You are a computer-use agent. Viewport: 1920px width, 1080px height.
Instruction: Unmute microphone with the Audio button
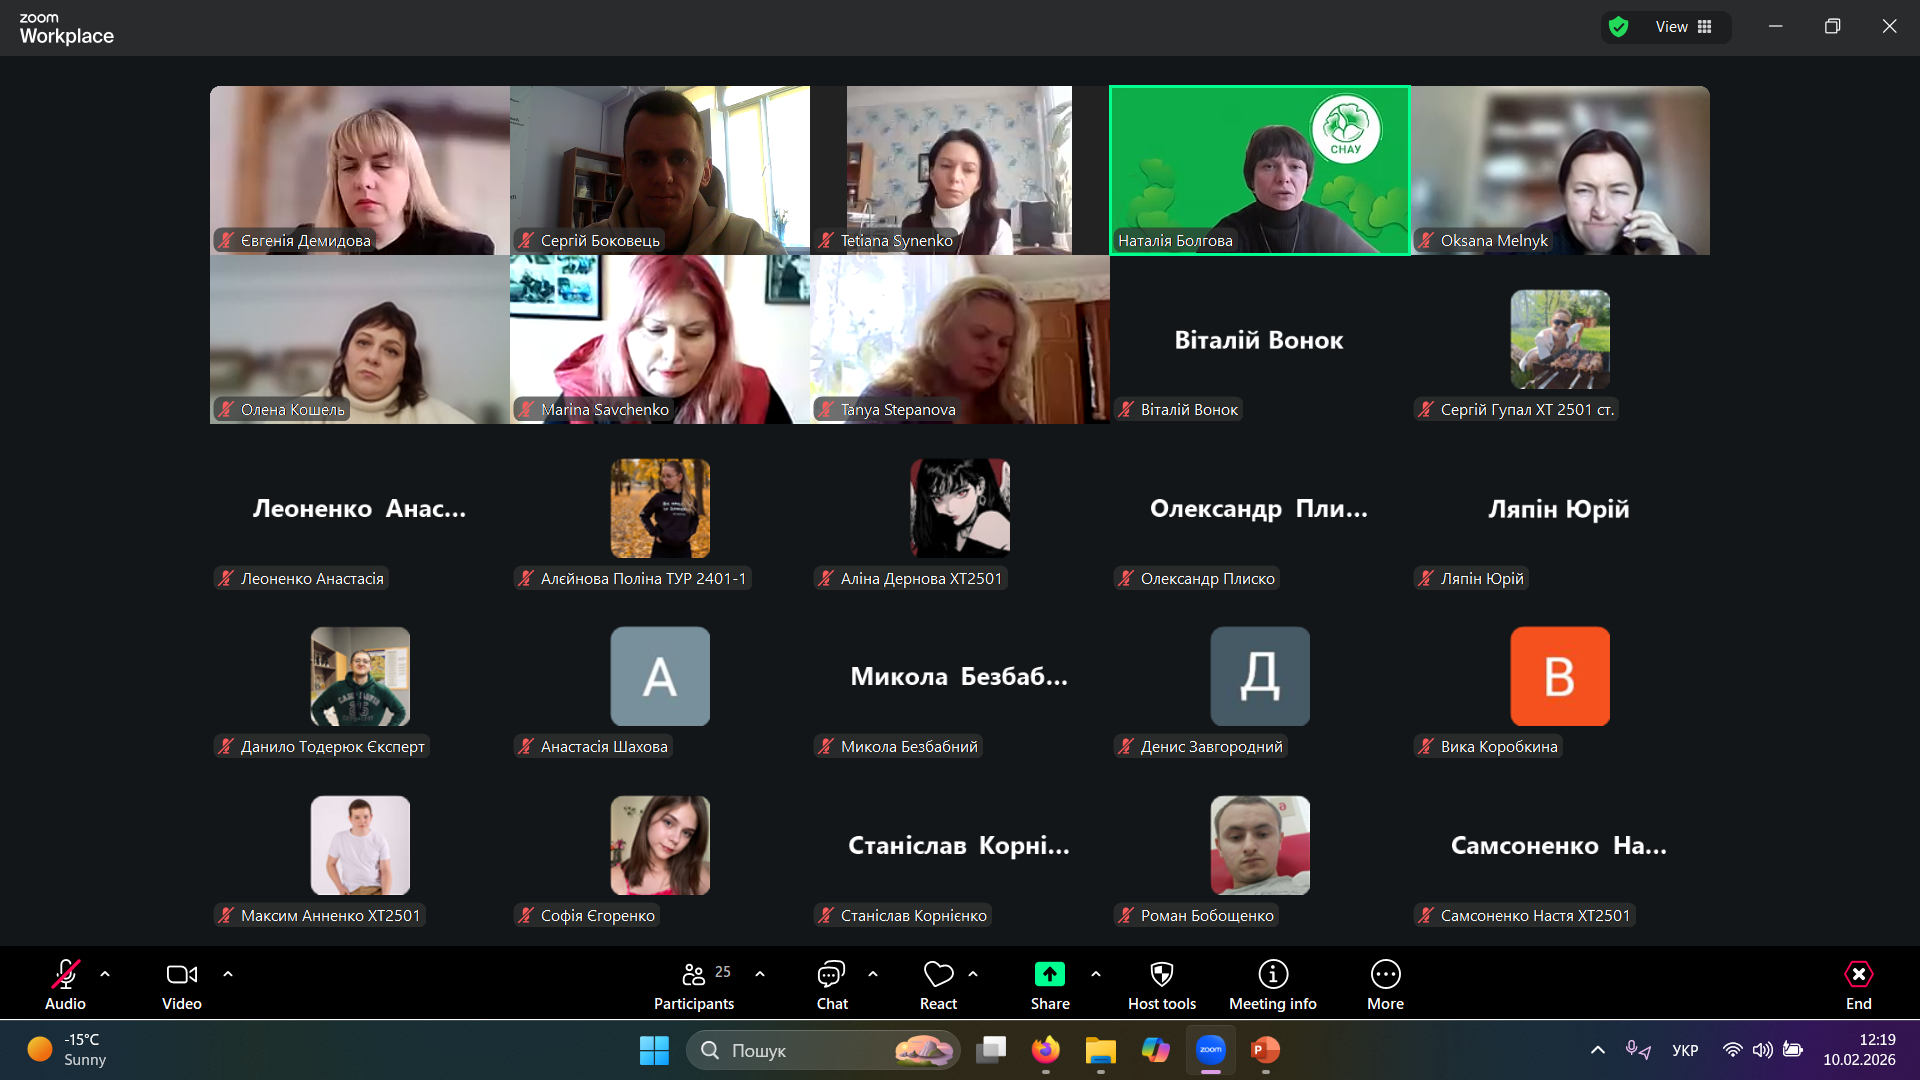click(x=65, y=974)
